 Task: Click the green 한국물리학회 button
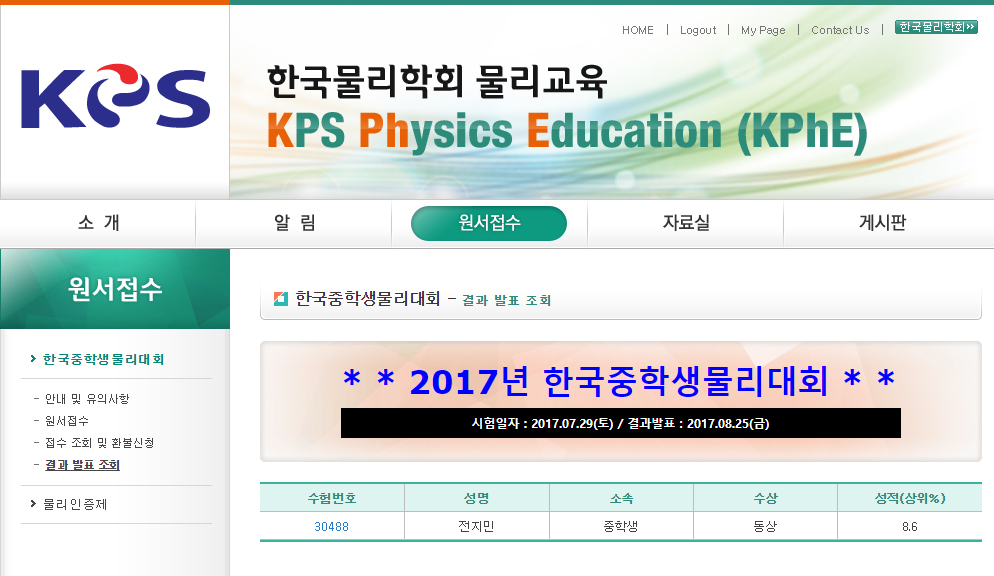[x=936, y=27]
